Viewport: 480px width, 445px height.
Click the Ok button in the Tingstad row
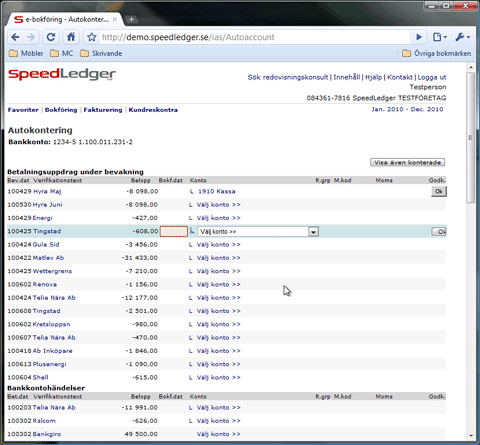(x=439, y=231)
